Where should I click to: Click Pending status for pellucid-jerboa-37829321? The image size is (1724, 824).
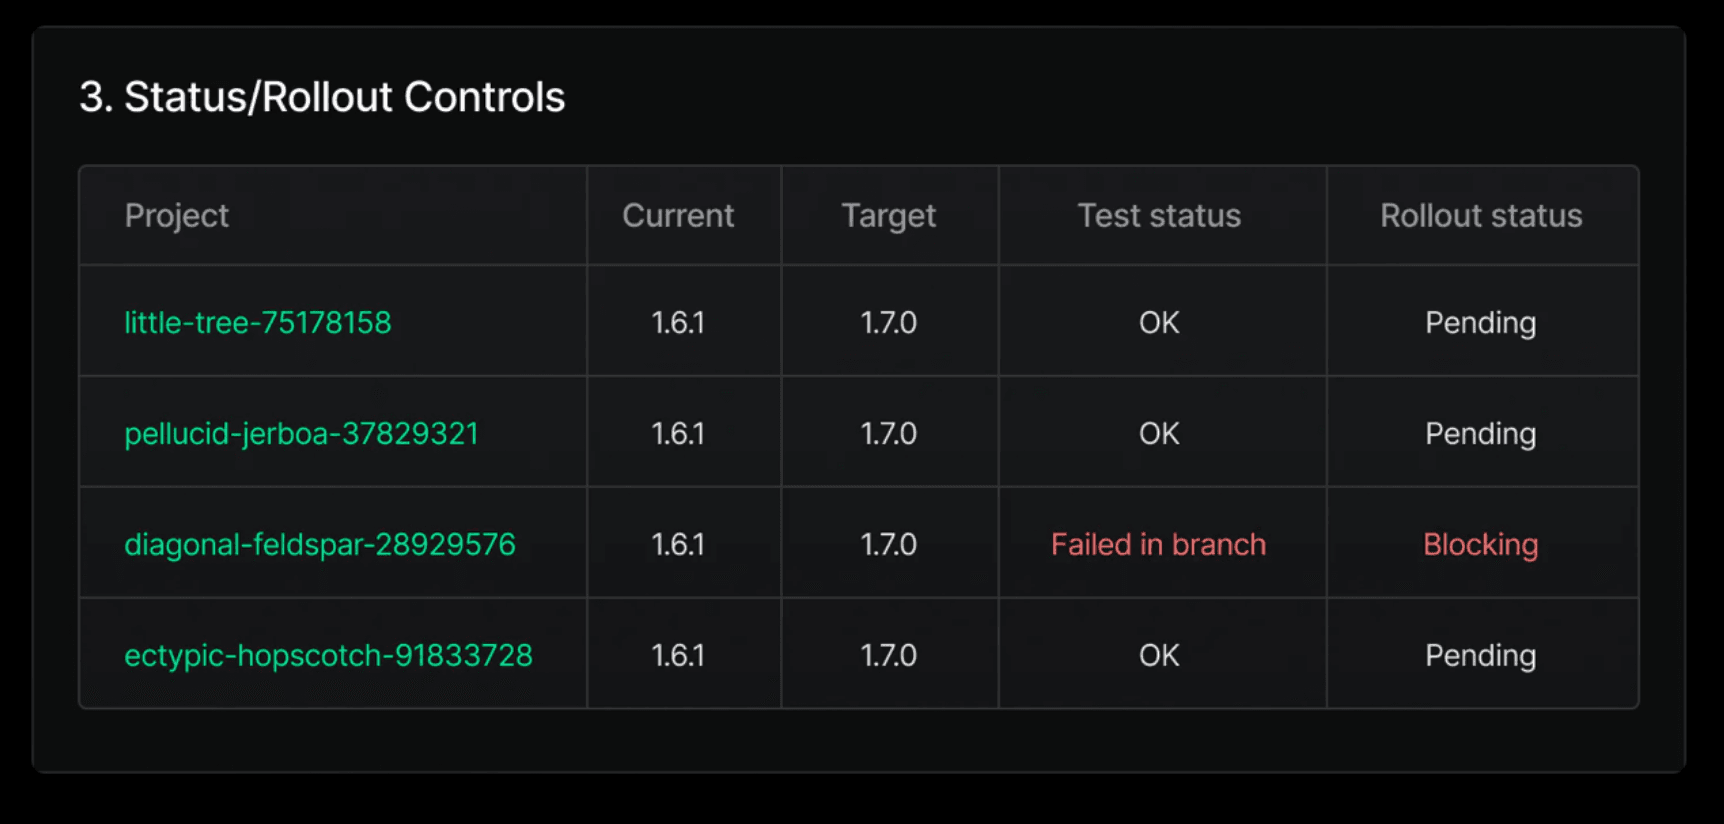tap(1480, 434)
